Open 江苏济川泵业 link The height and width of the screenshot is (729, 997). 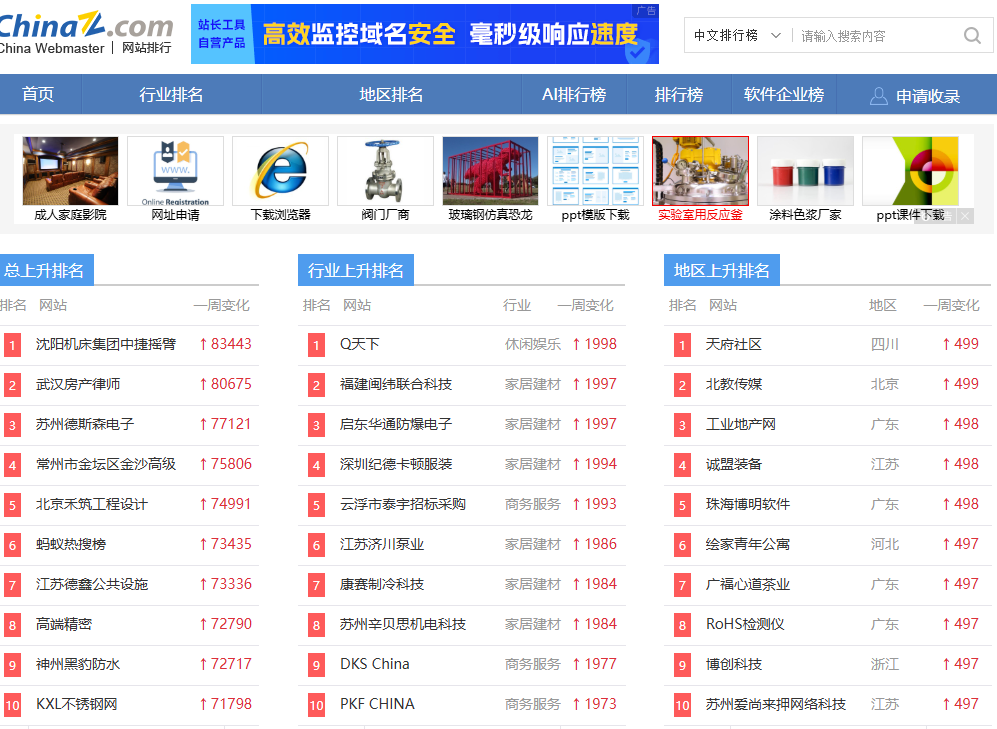click(382, 544)
